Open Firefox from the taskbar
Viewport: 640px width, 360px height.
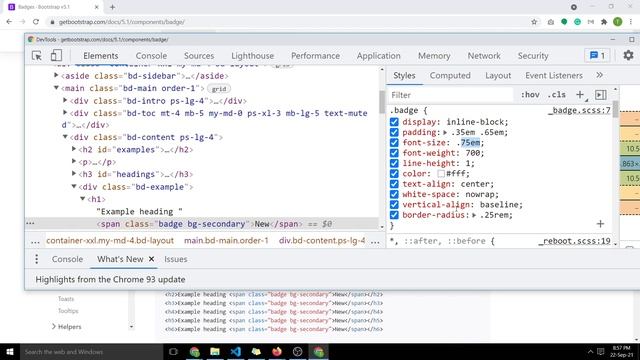[277, 351]
